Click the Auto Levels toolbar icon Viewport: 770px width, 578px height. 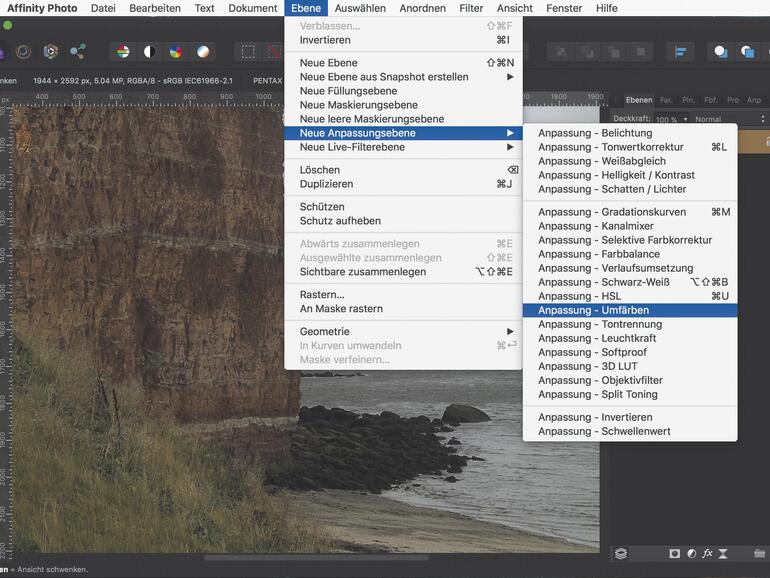tap(122, 52)
